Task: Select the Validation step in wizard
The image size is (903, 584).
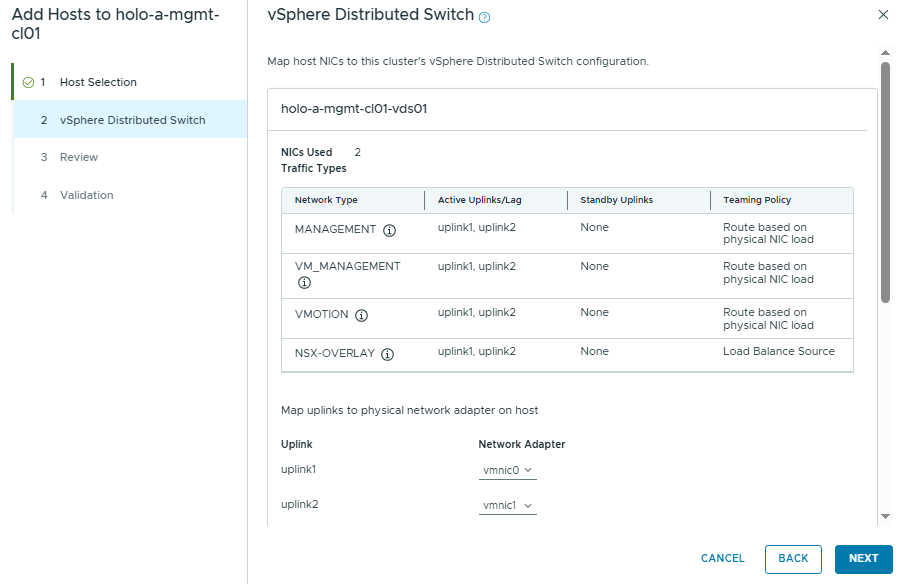Action: (86, 195)
